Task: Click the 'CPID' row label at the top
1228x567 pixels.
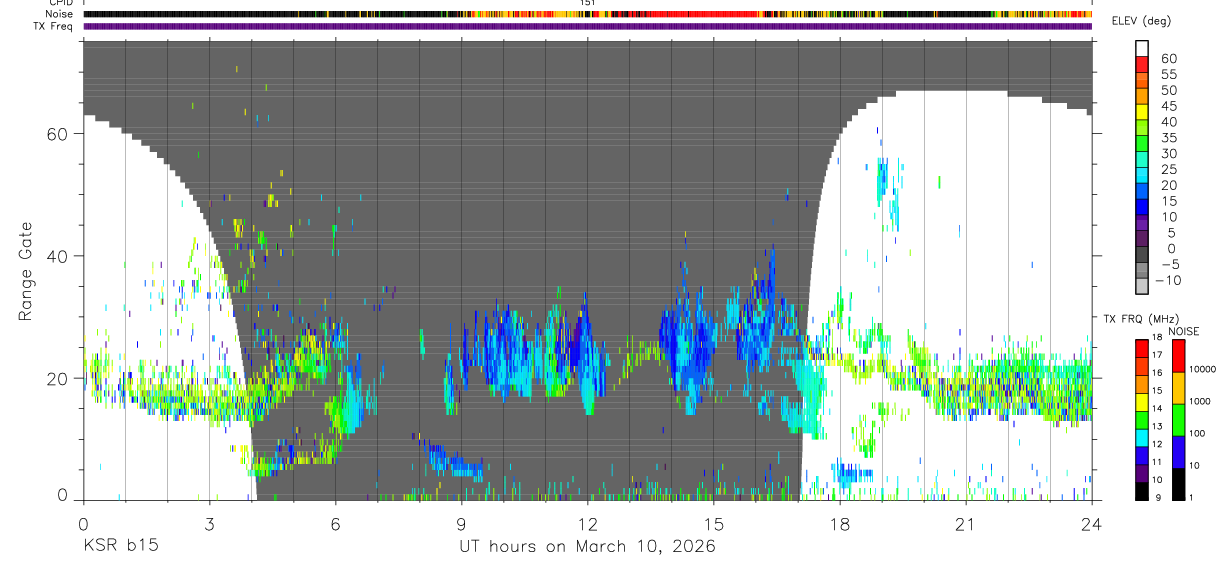Action: [61, 3]
